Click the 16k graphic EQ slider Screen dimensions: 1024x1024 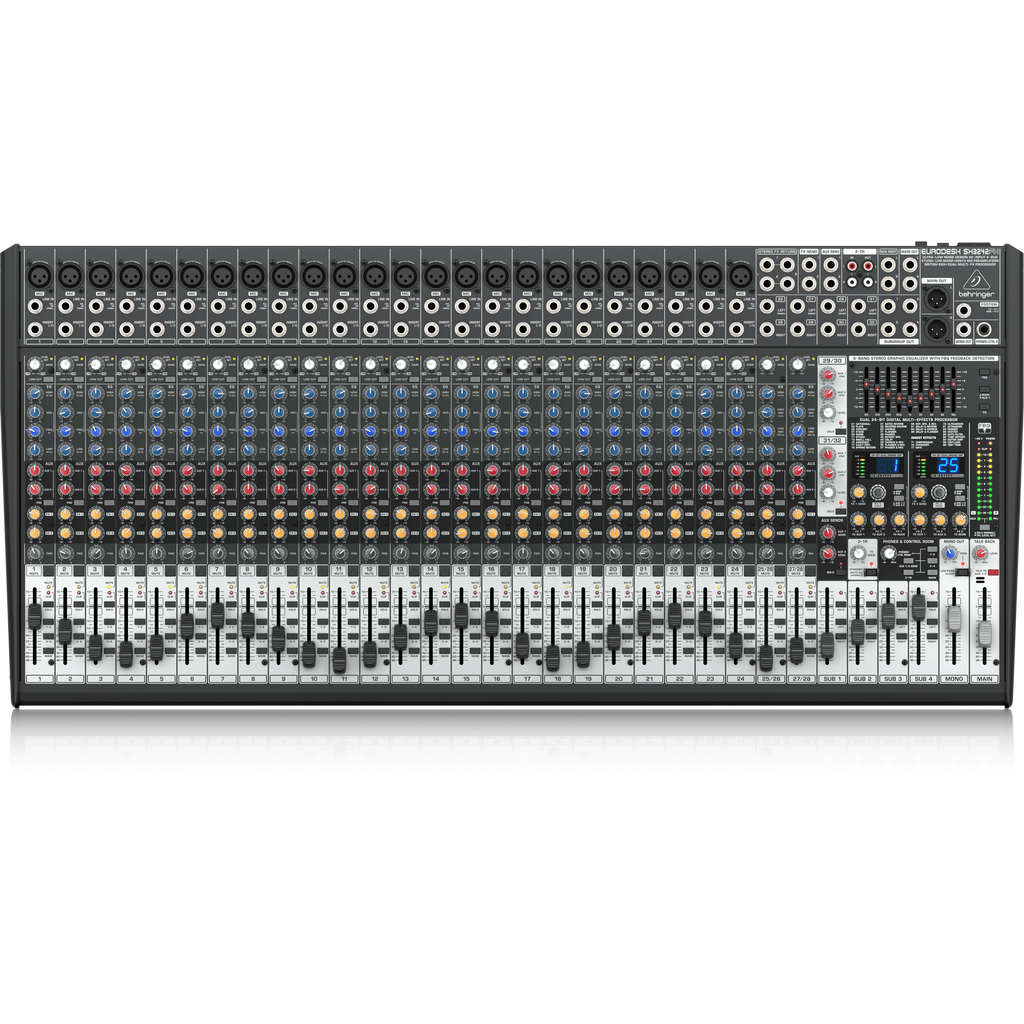tap(953, 384)
